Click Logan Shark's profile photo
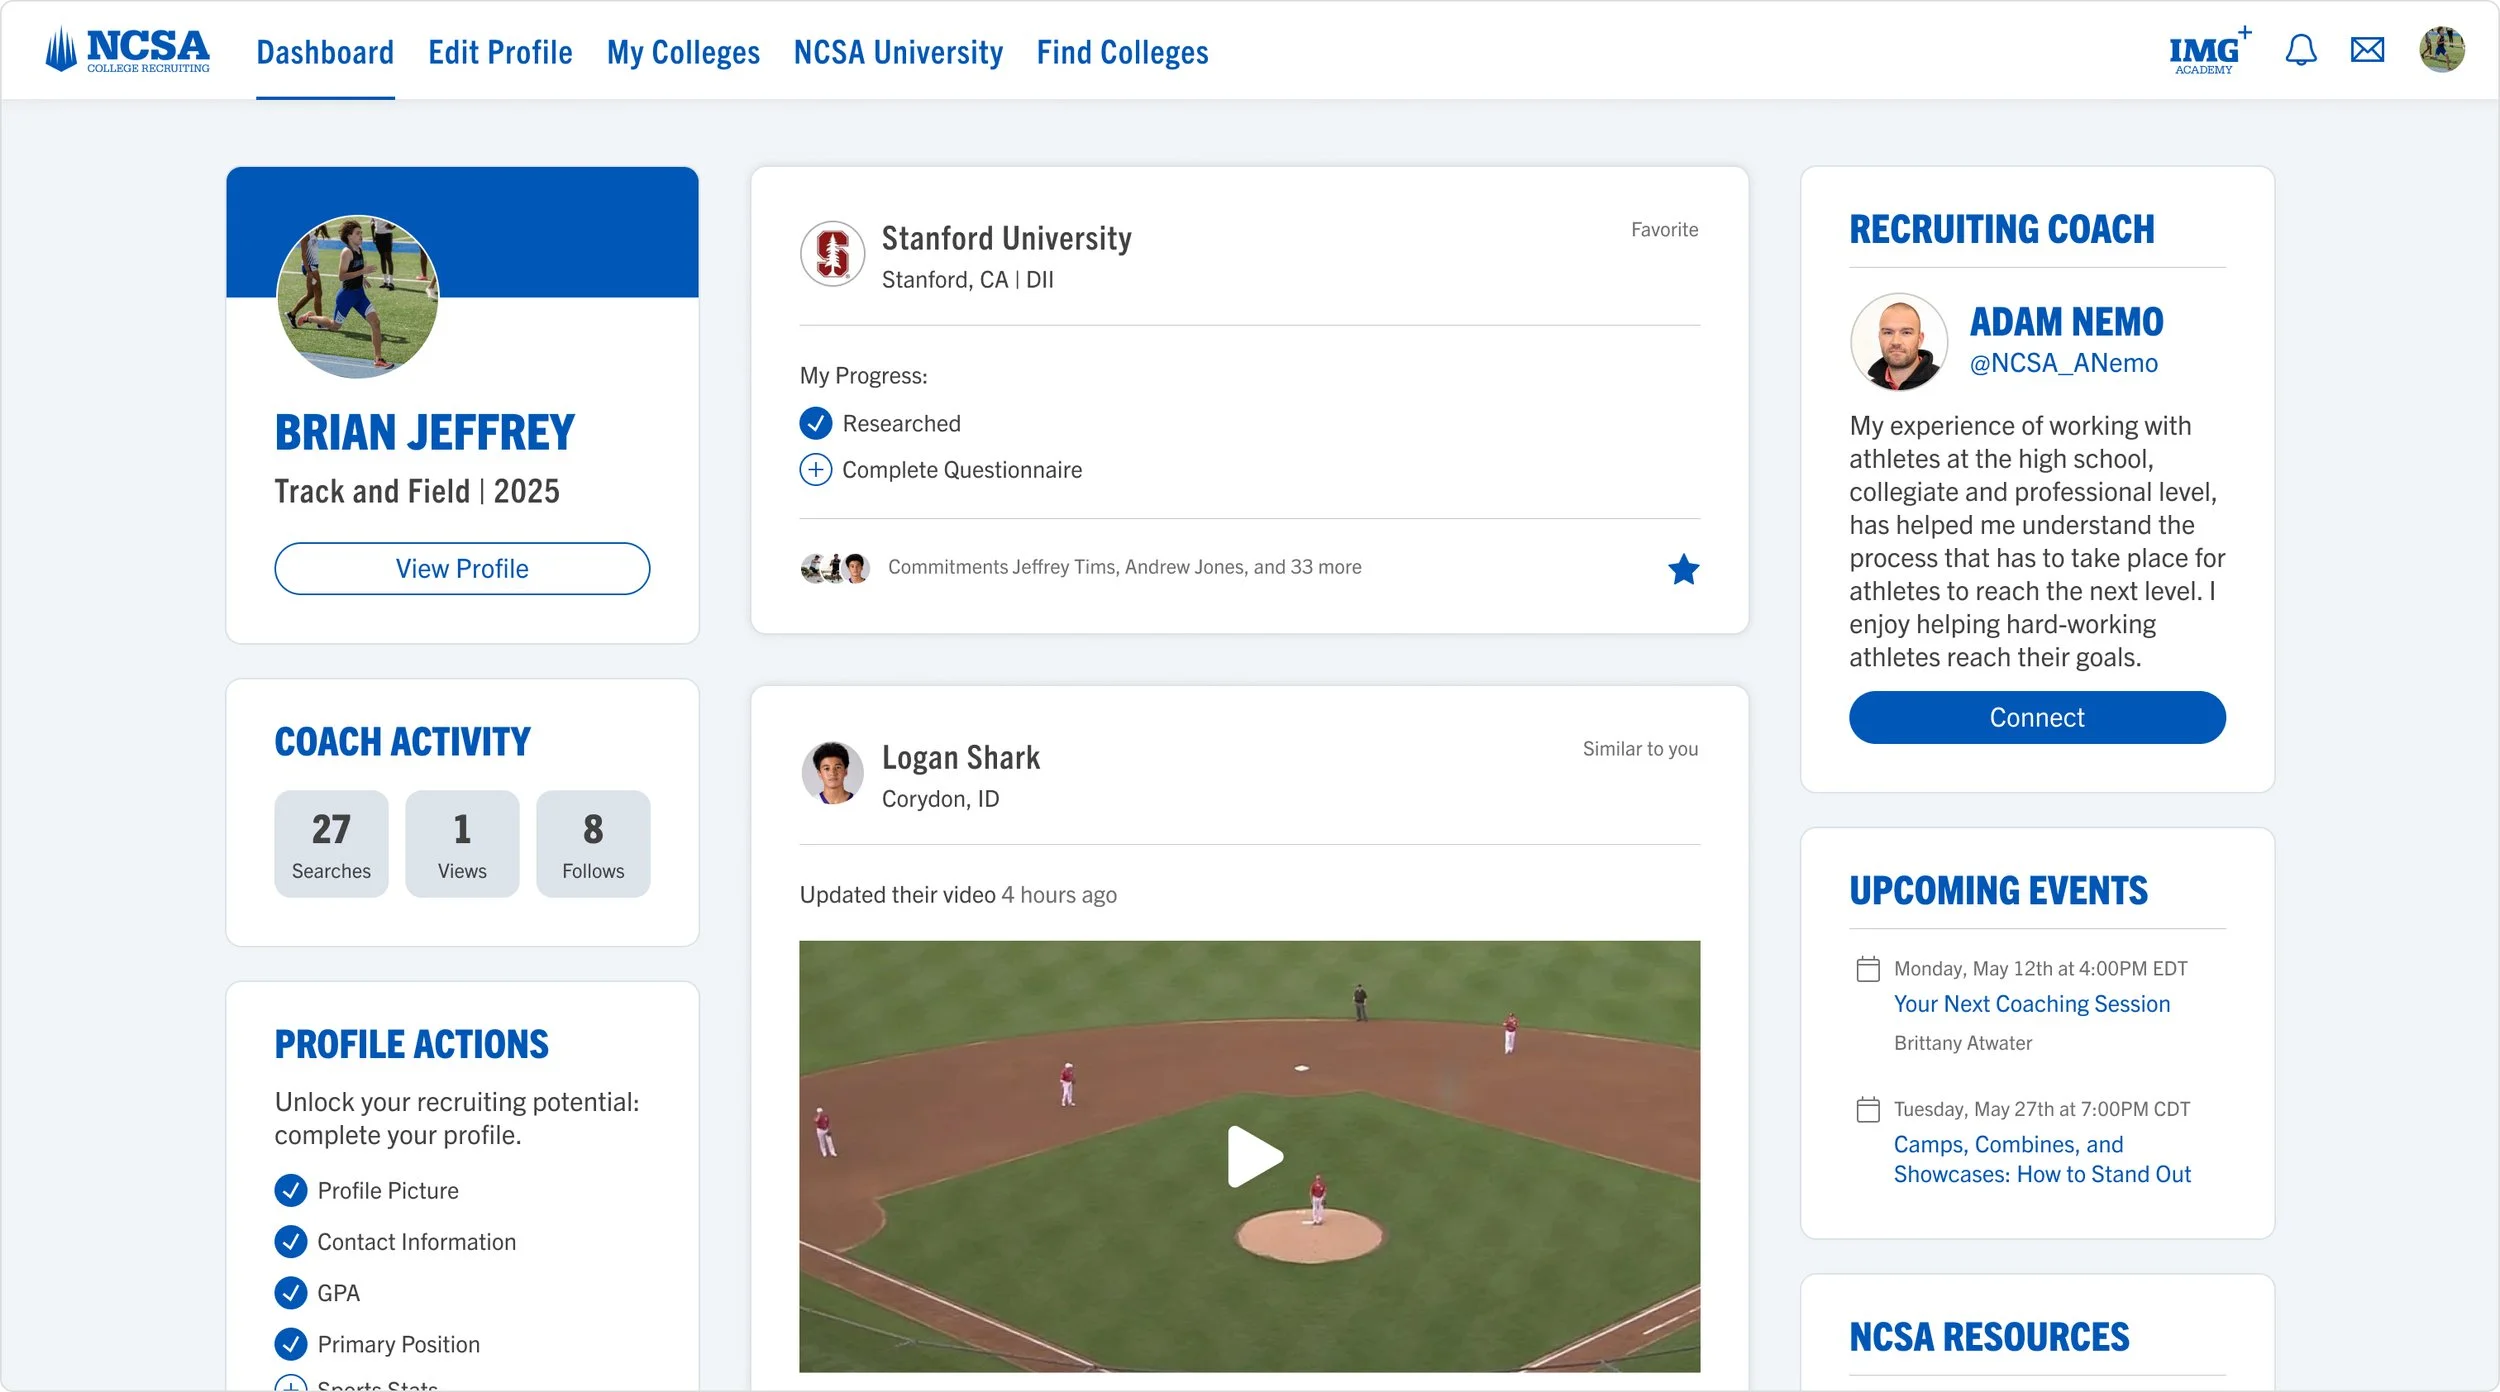The width and height of the screenshot is (2500, 1392). tap(833, 773)
